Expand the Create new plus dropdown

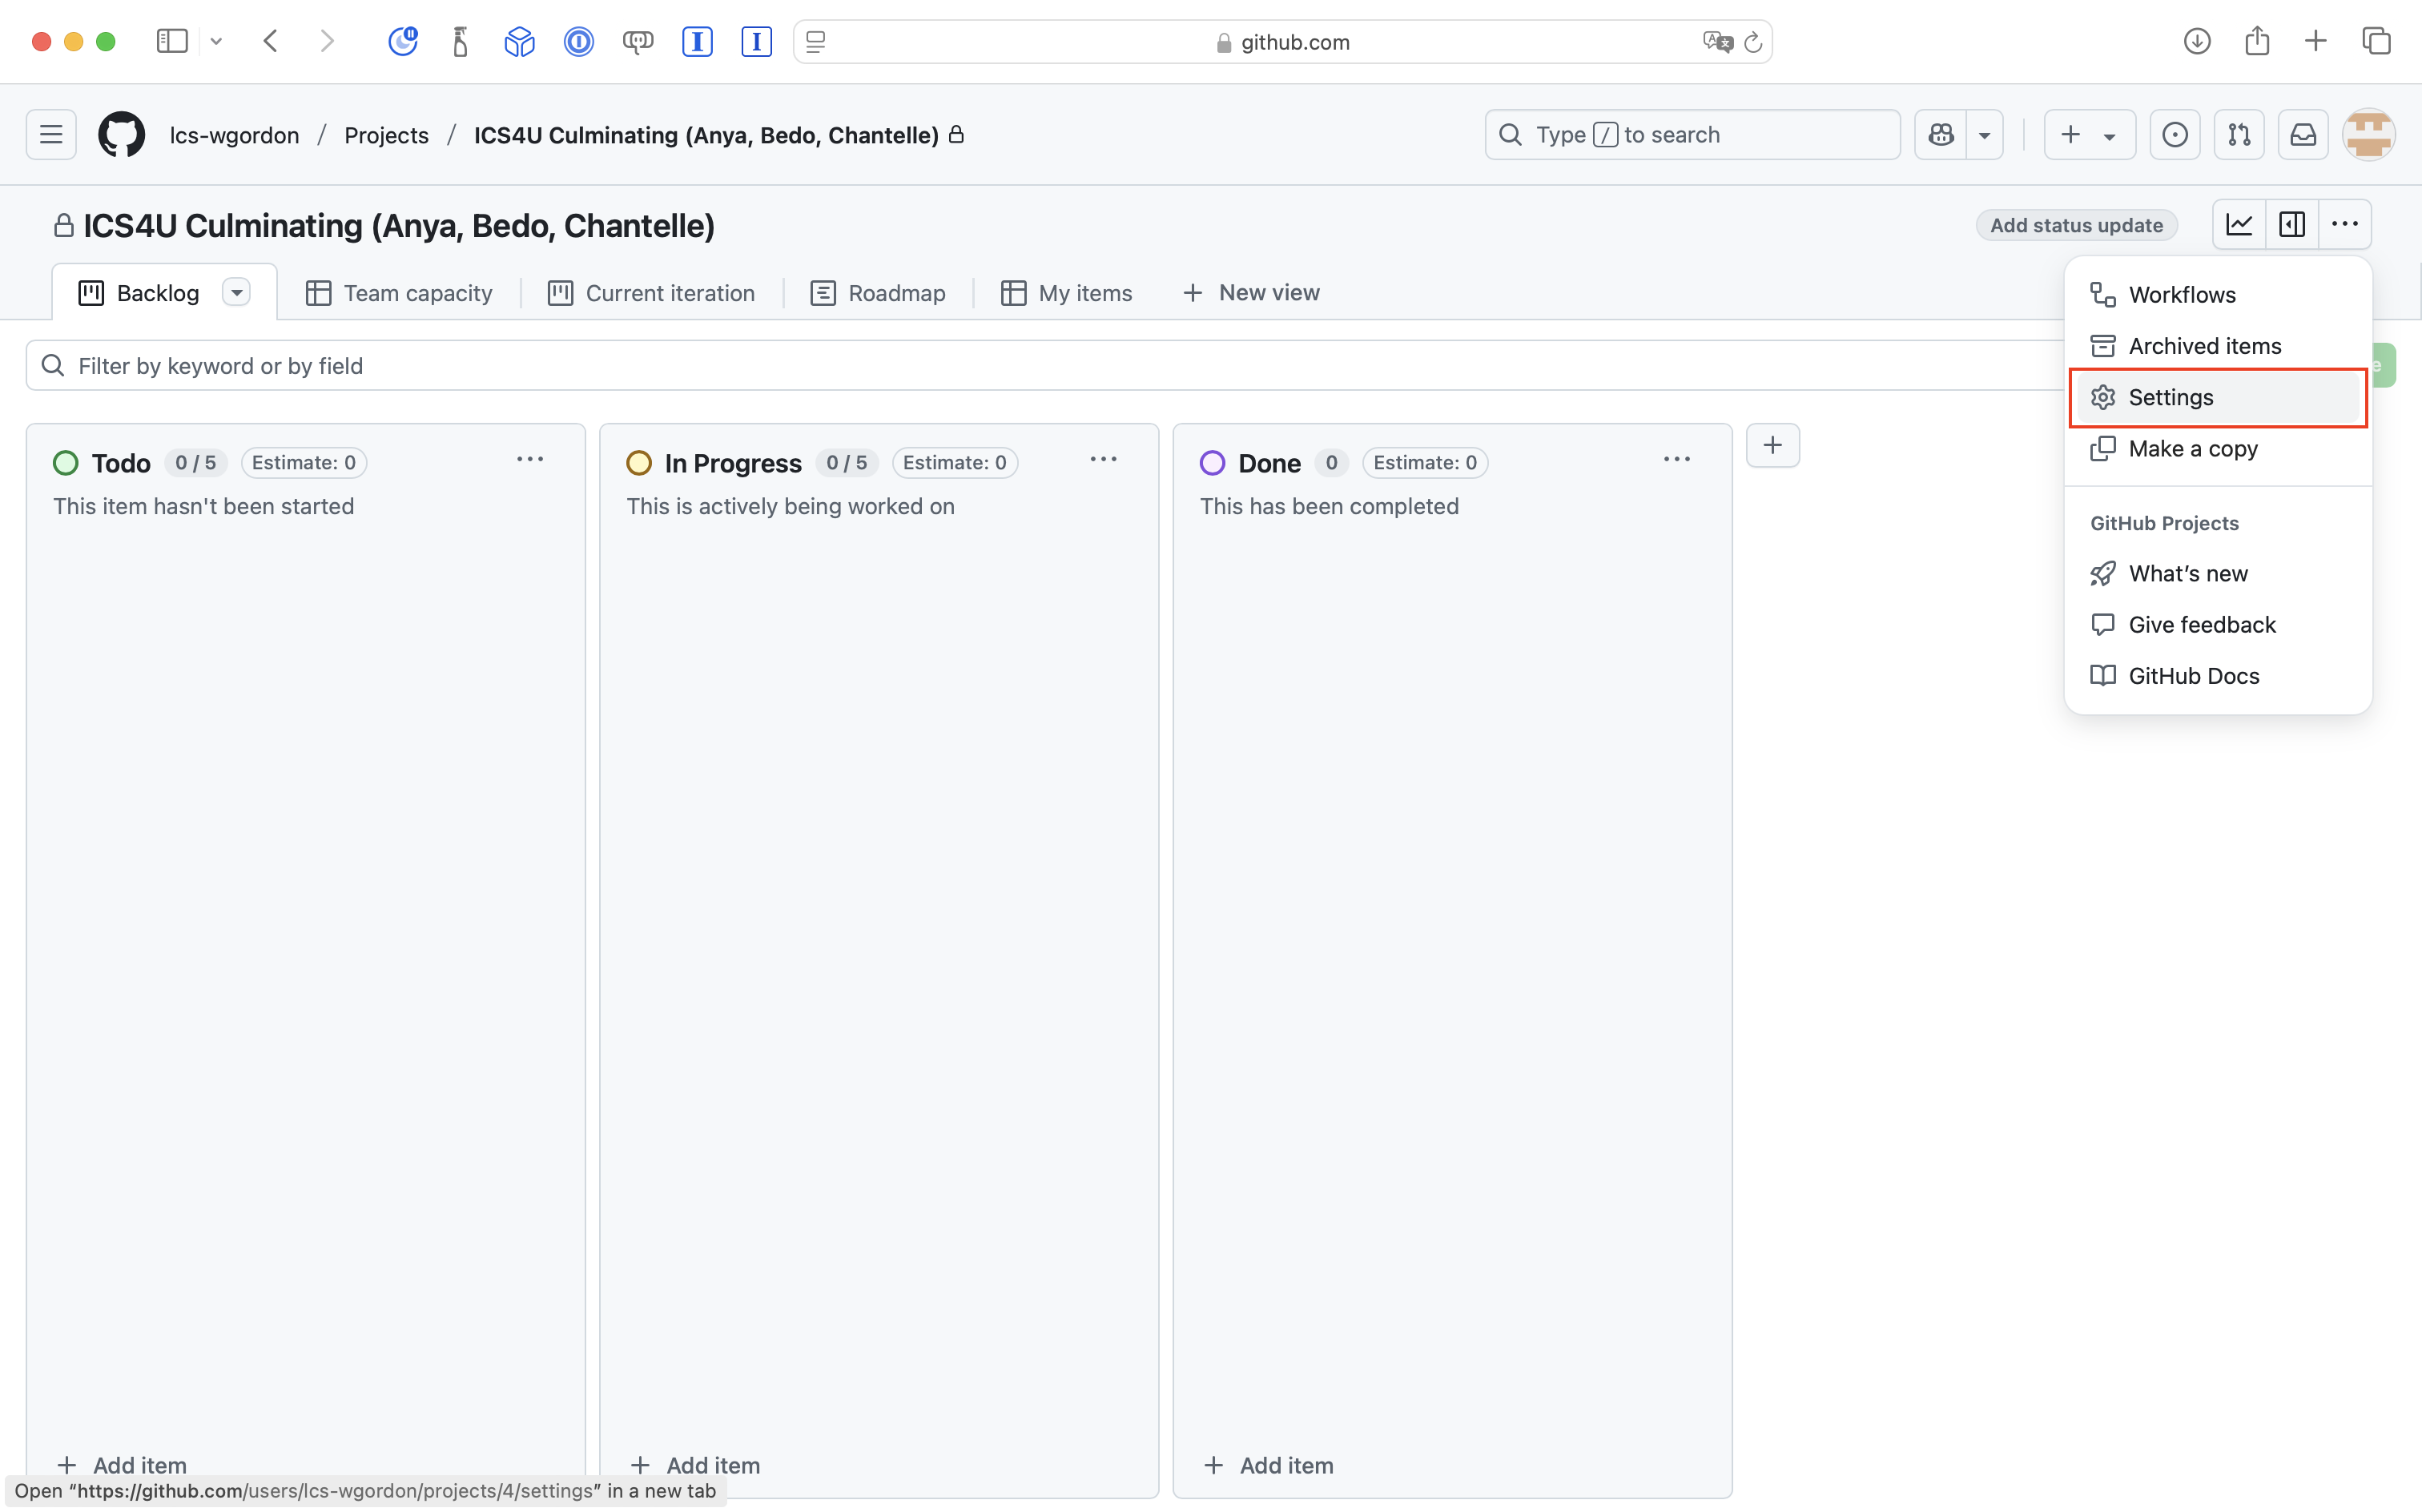2088,134
